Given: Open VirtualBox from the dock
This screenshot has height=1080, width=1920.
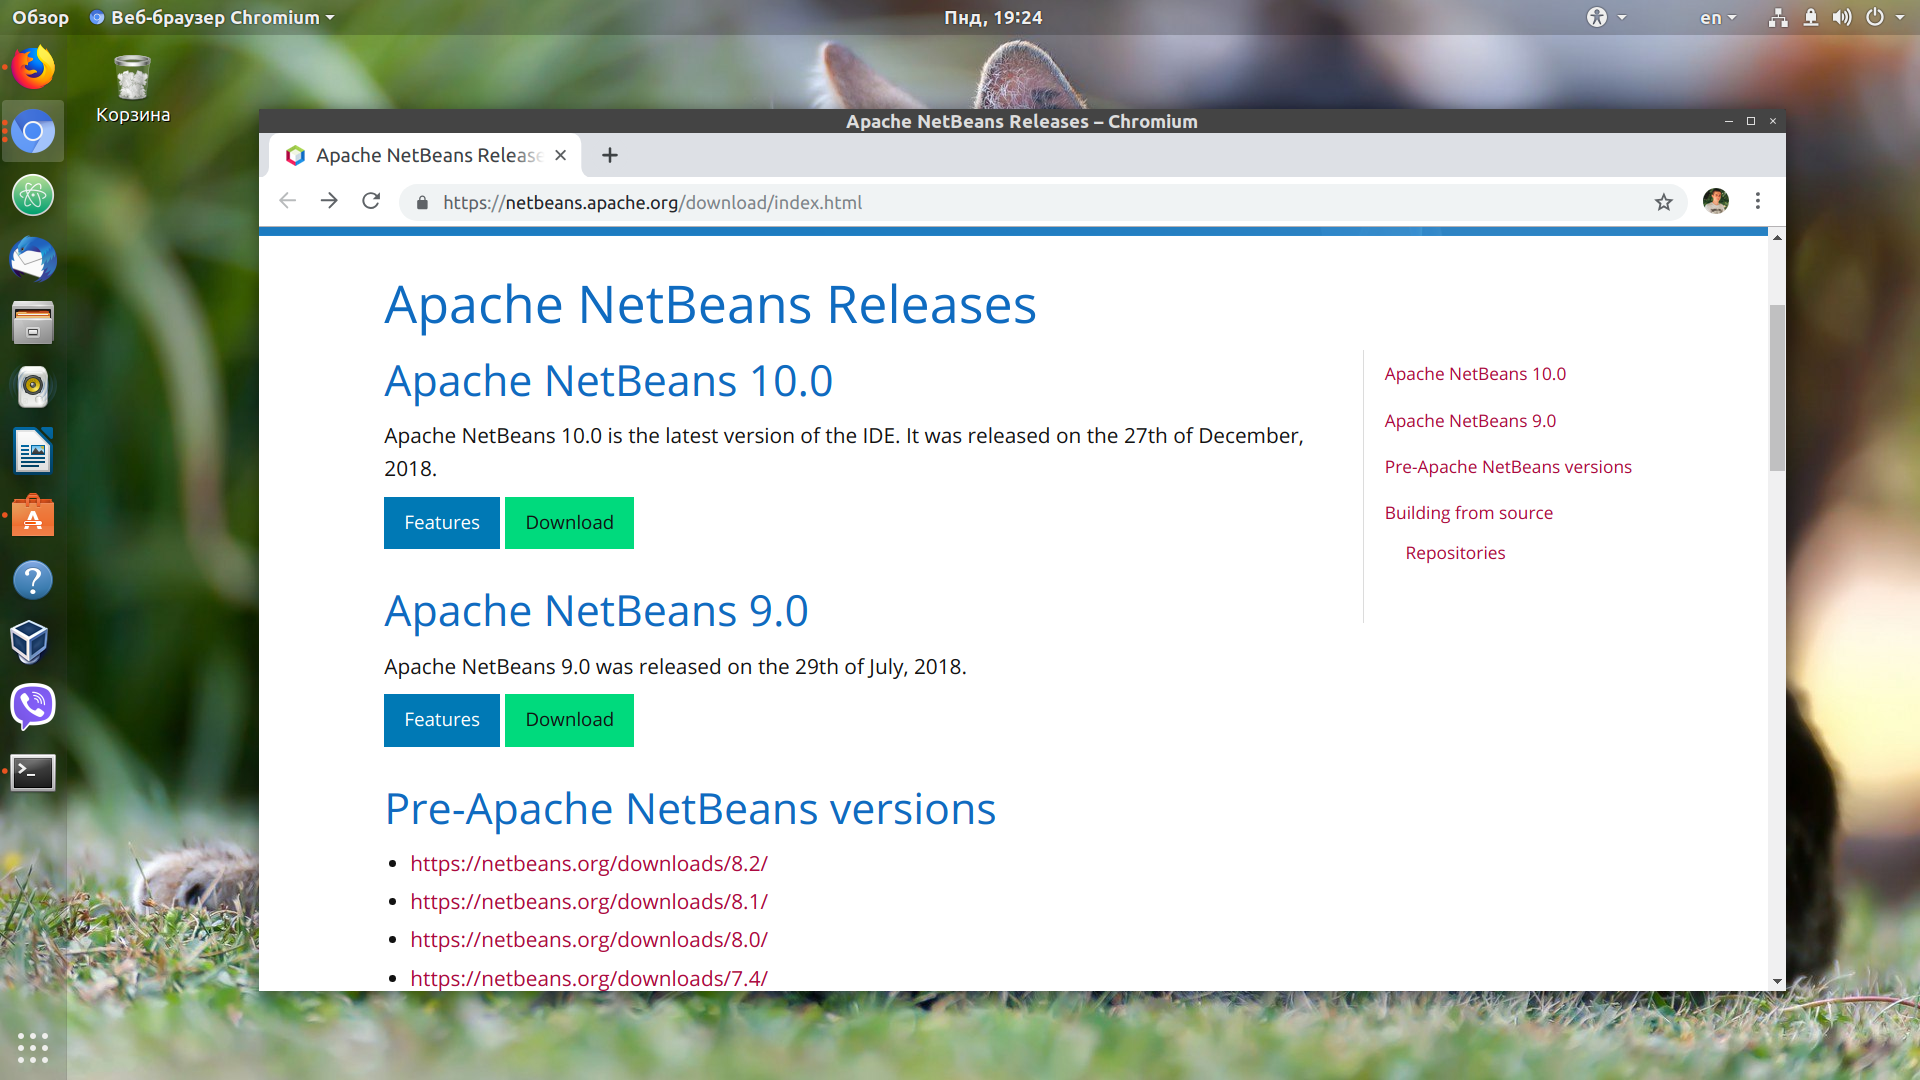Looking at the screenshot, I should (x=30, y=642).
